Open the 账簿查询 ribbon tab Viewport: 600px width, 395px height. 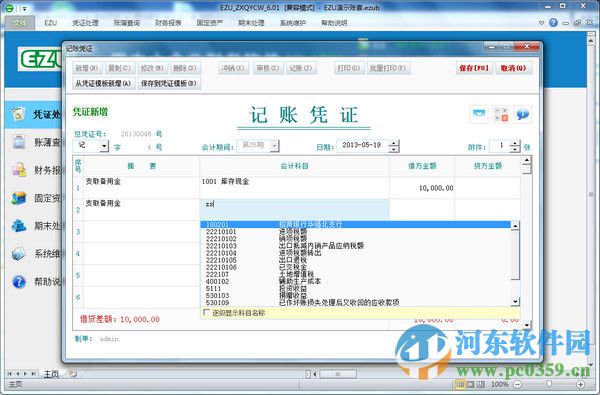(127, 23)
